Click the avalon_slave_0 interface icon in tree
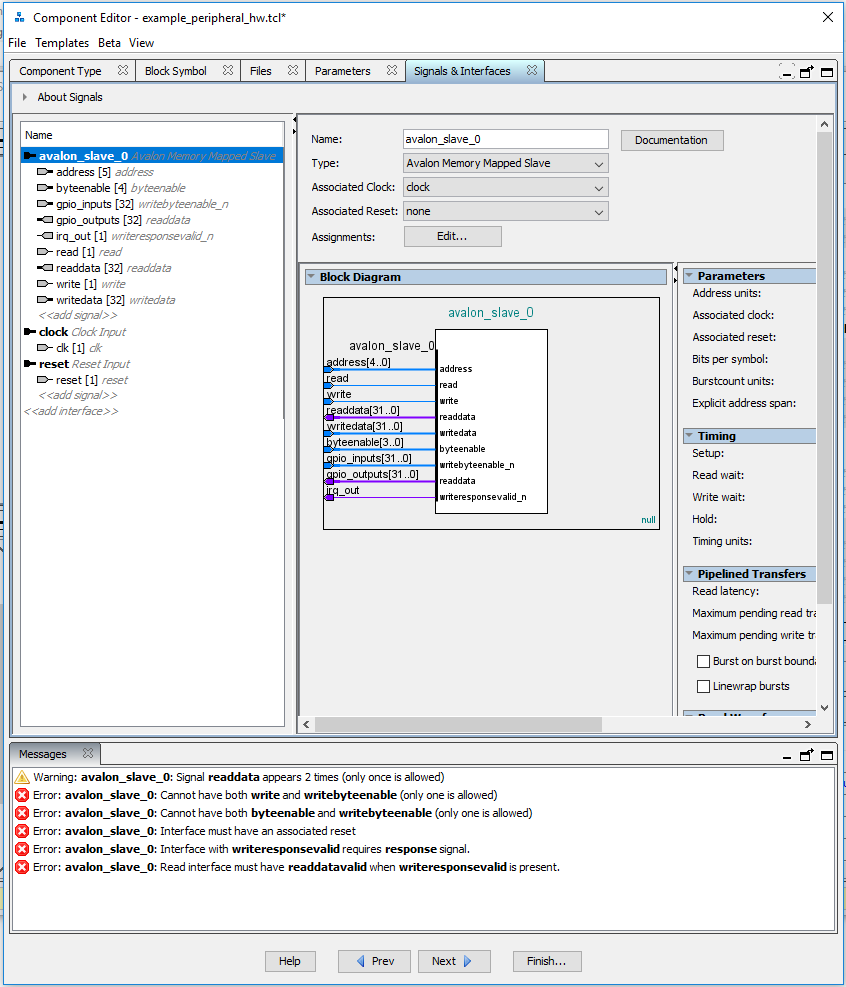 pos(30,156)
